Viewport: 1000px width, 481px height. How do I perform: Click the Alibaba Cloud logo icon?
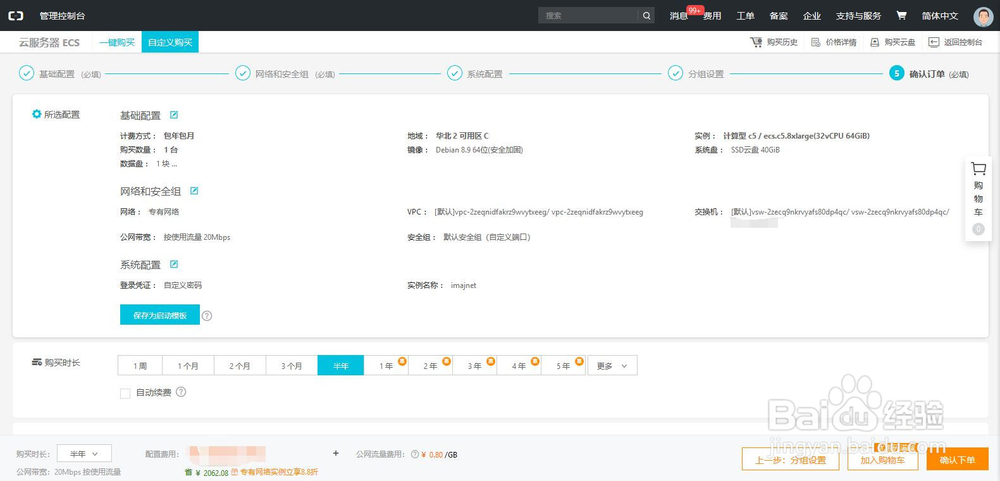pyautogui.click(x=15, y=15)
